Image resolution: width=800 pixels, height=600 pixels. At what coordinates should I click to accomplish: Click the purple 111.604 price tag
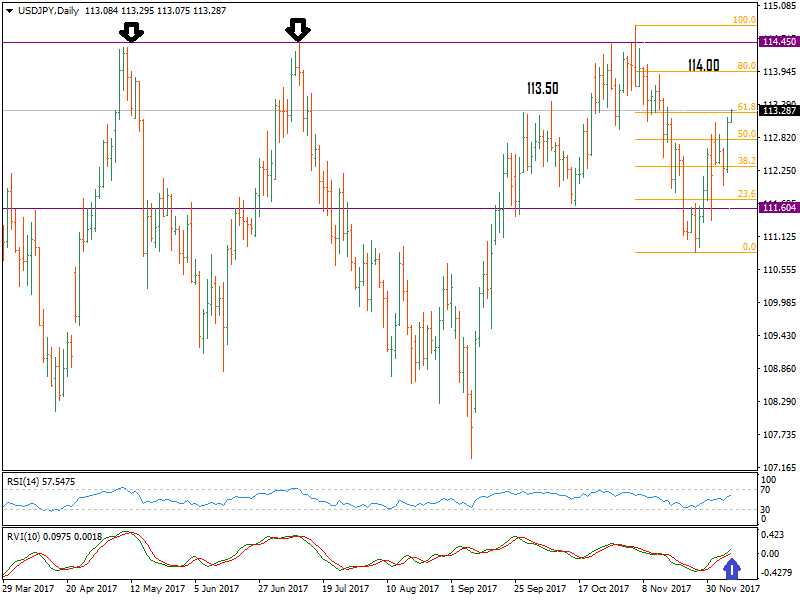[x=778, y=208]
